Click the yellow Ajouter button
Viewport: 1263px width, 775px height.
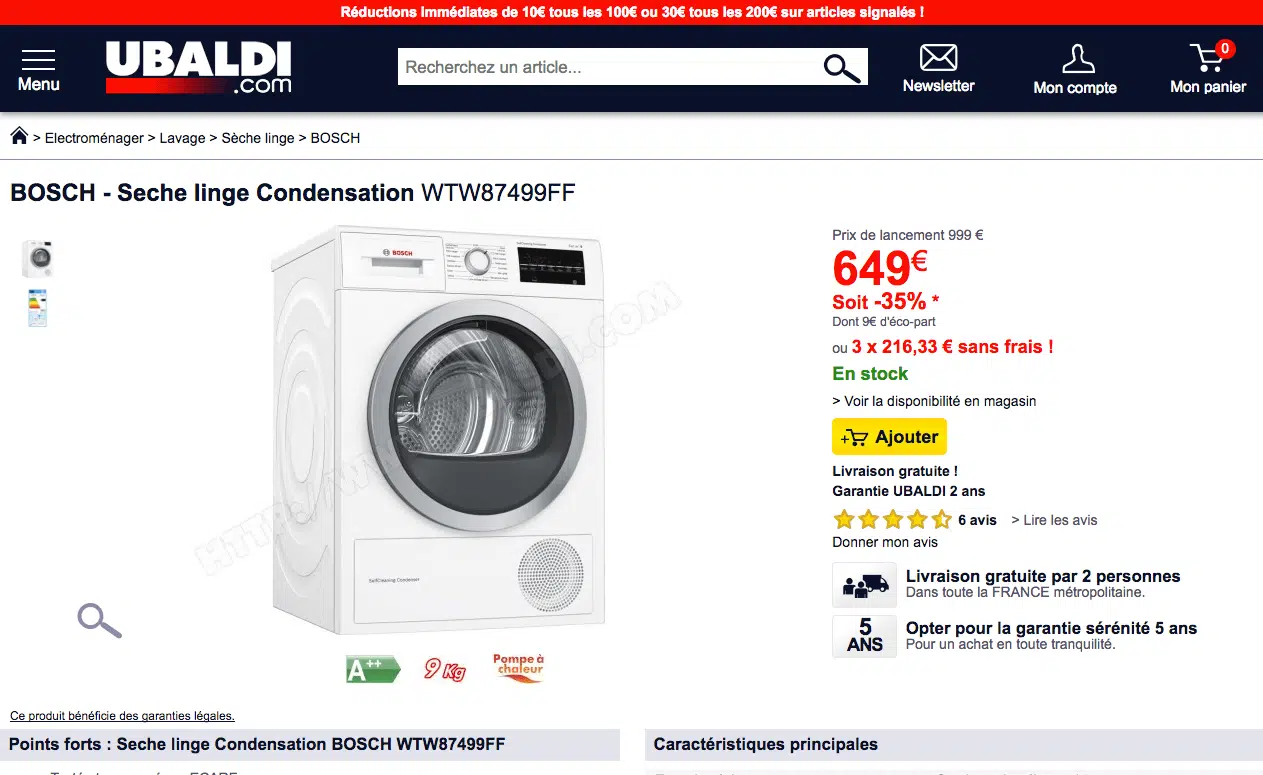[889, 437]
